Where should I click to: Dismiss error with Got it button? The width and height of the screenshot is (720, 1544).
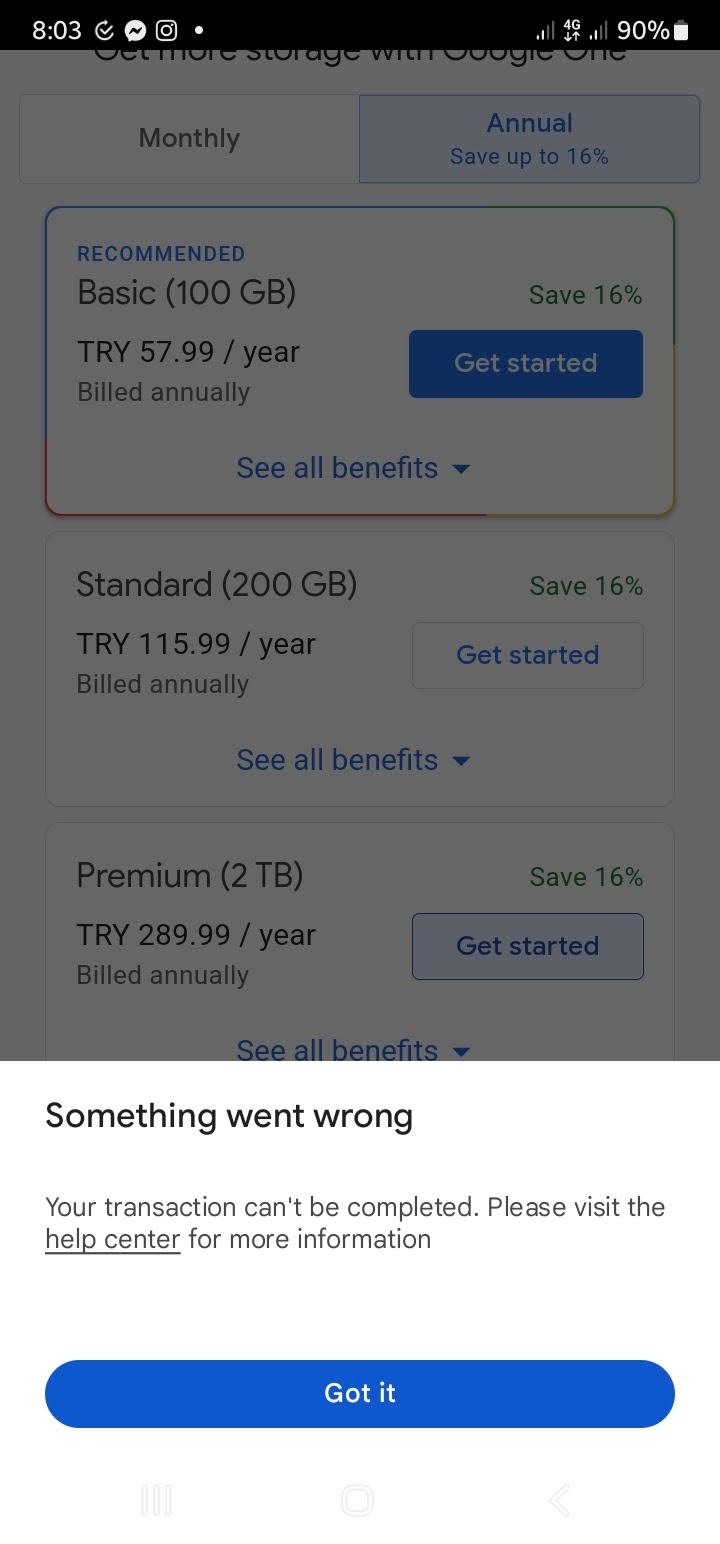pyautogui.click(x=360, y=1393)
